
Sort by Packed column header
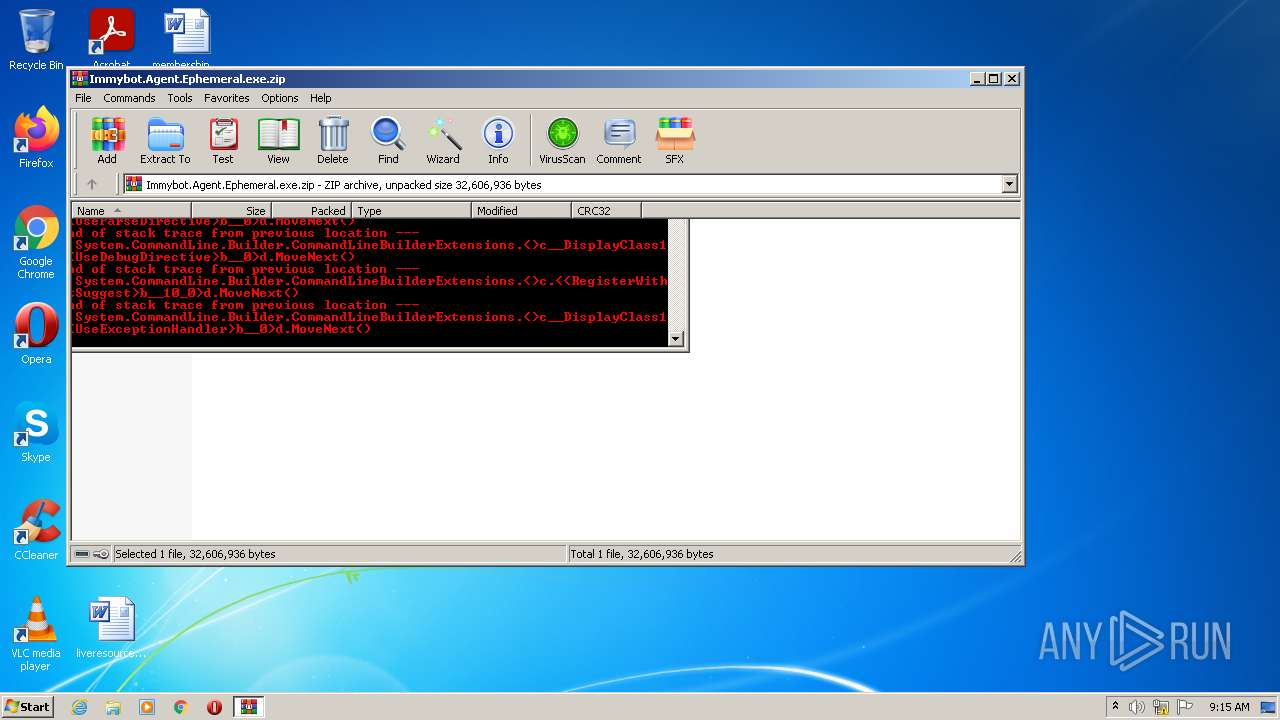coord(311,210)
